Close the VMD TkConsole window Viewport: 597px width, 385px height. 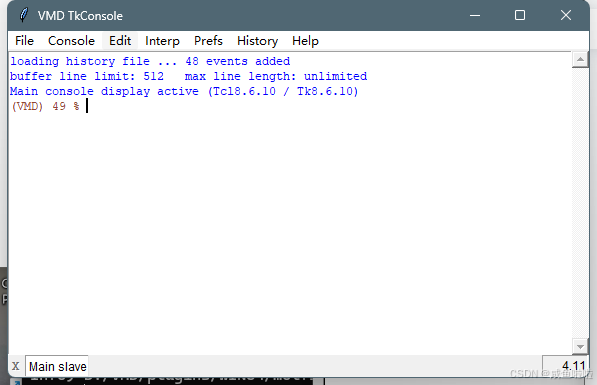pyautogui.click(x=566, y=15)
